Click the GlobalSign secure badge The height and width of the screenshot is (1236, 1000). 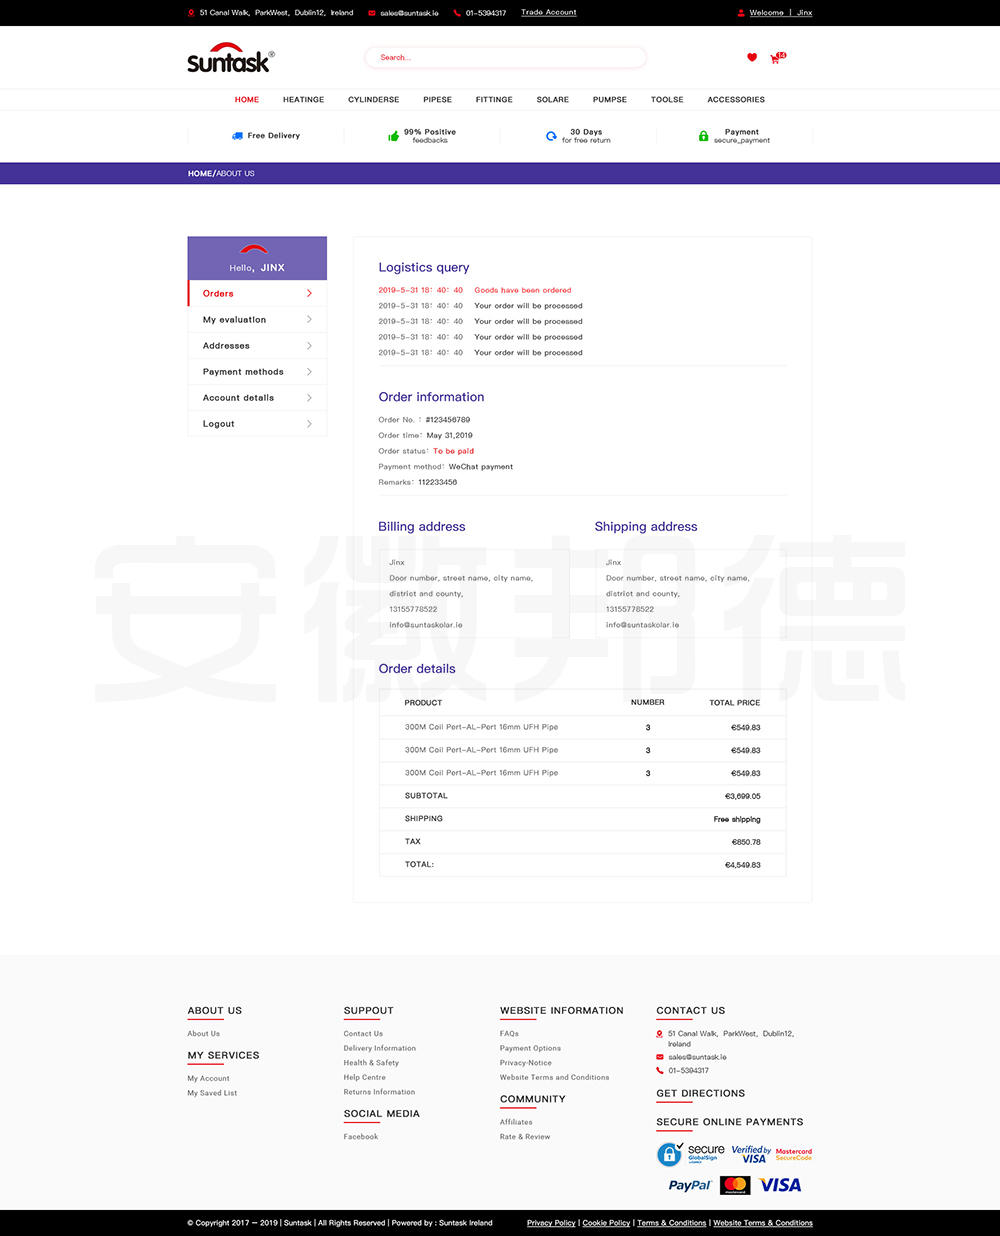(x=690, y=1154)
